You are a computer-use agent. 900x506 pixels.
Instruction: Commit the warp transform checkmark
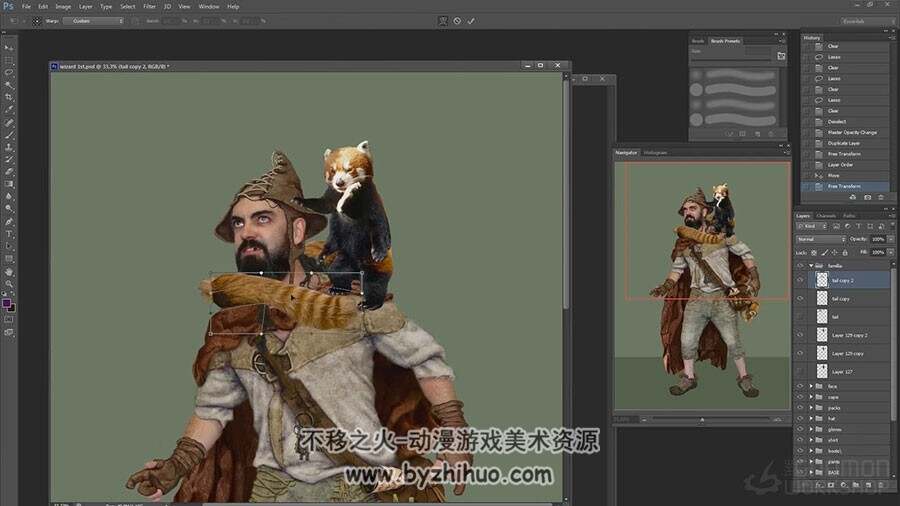point(471,21)
